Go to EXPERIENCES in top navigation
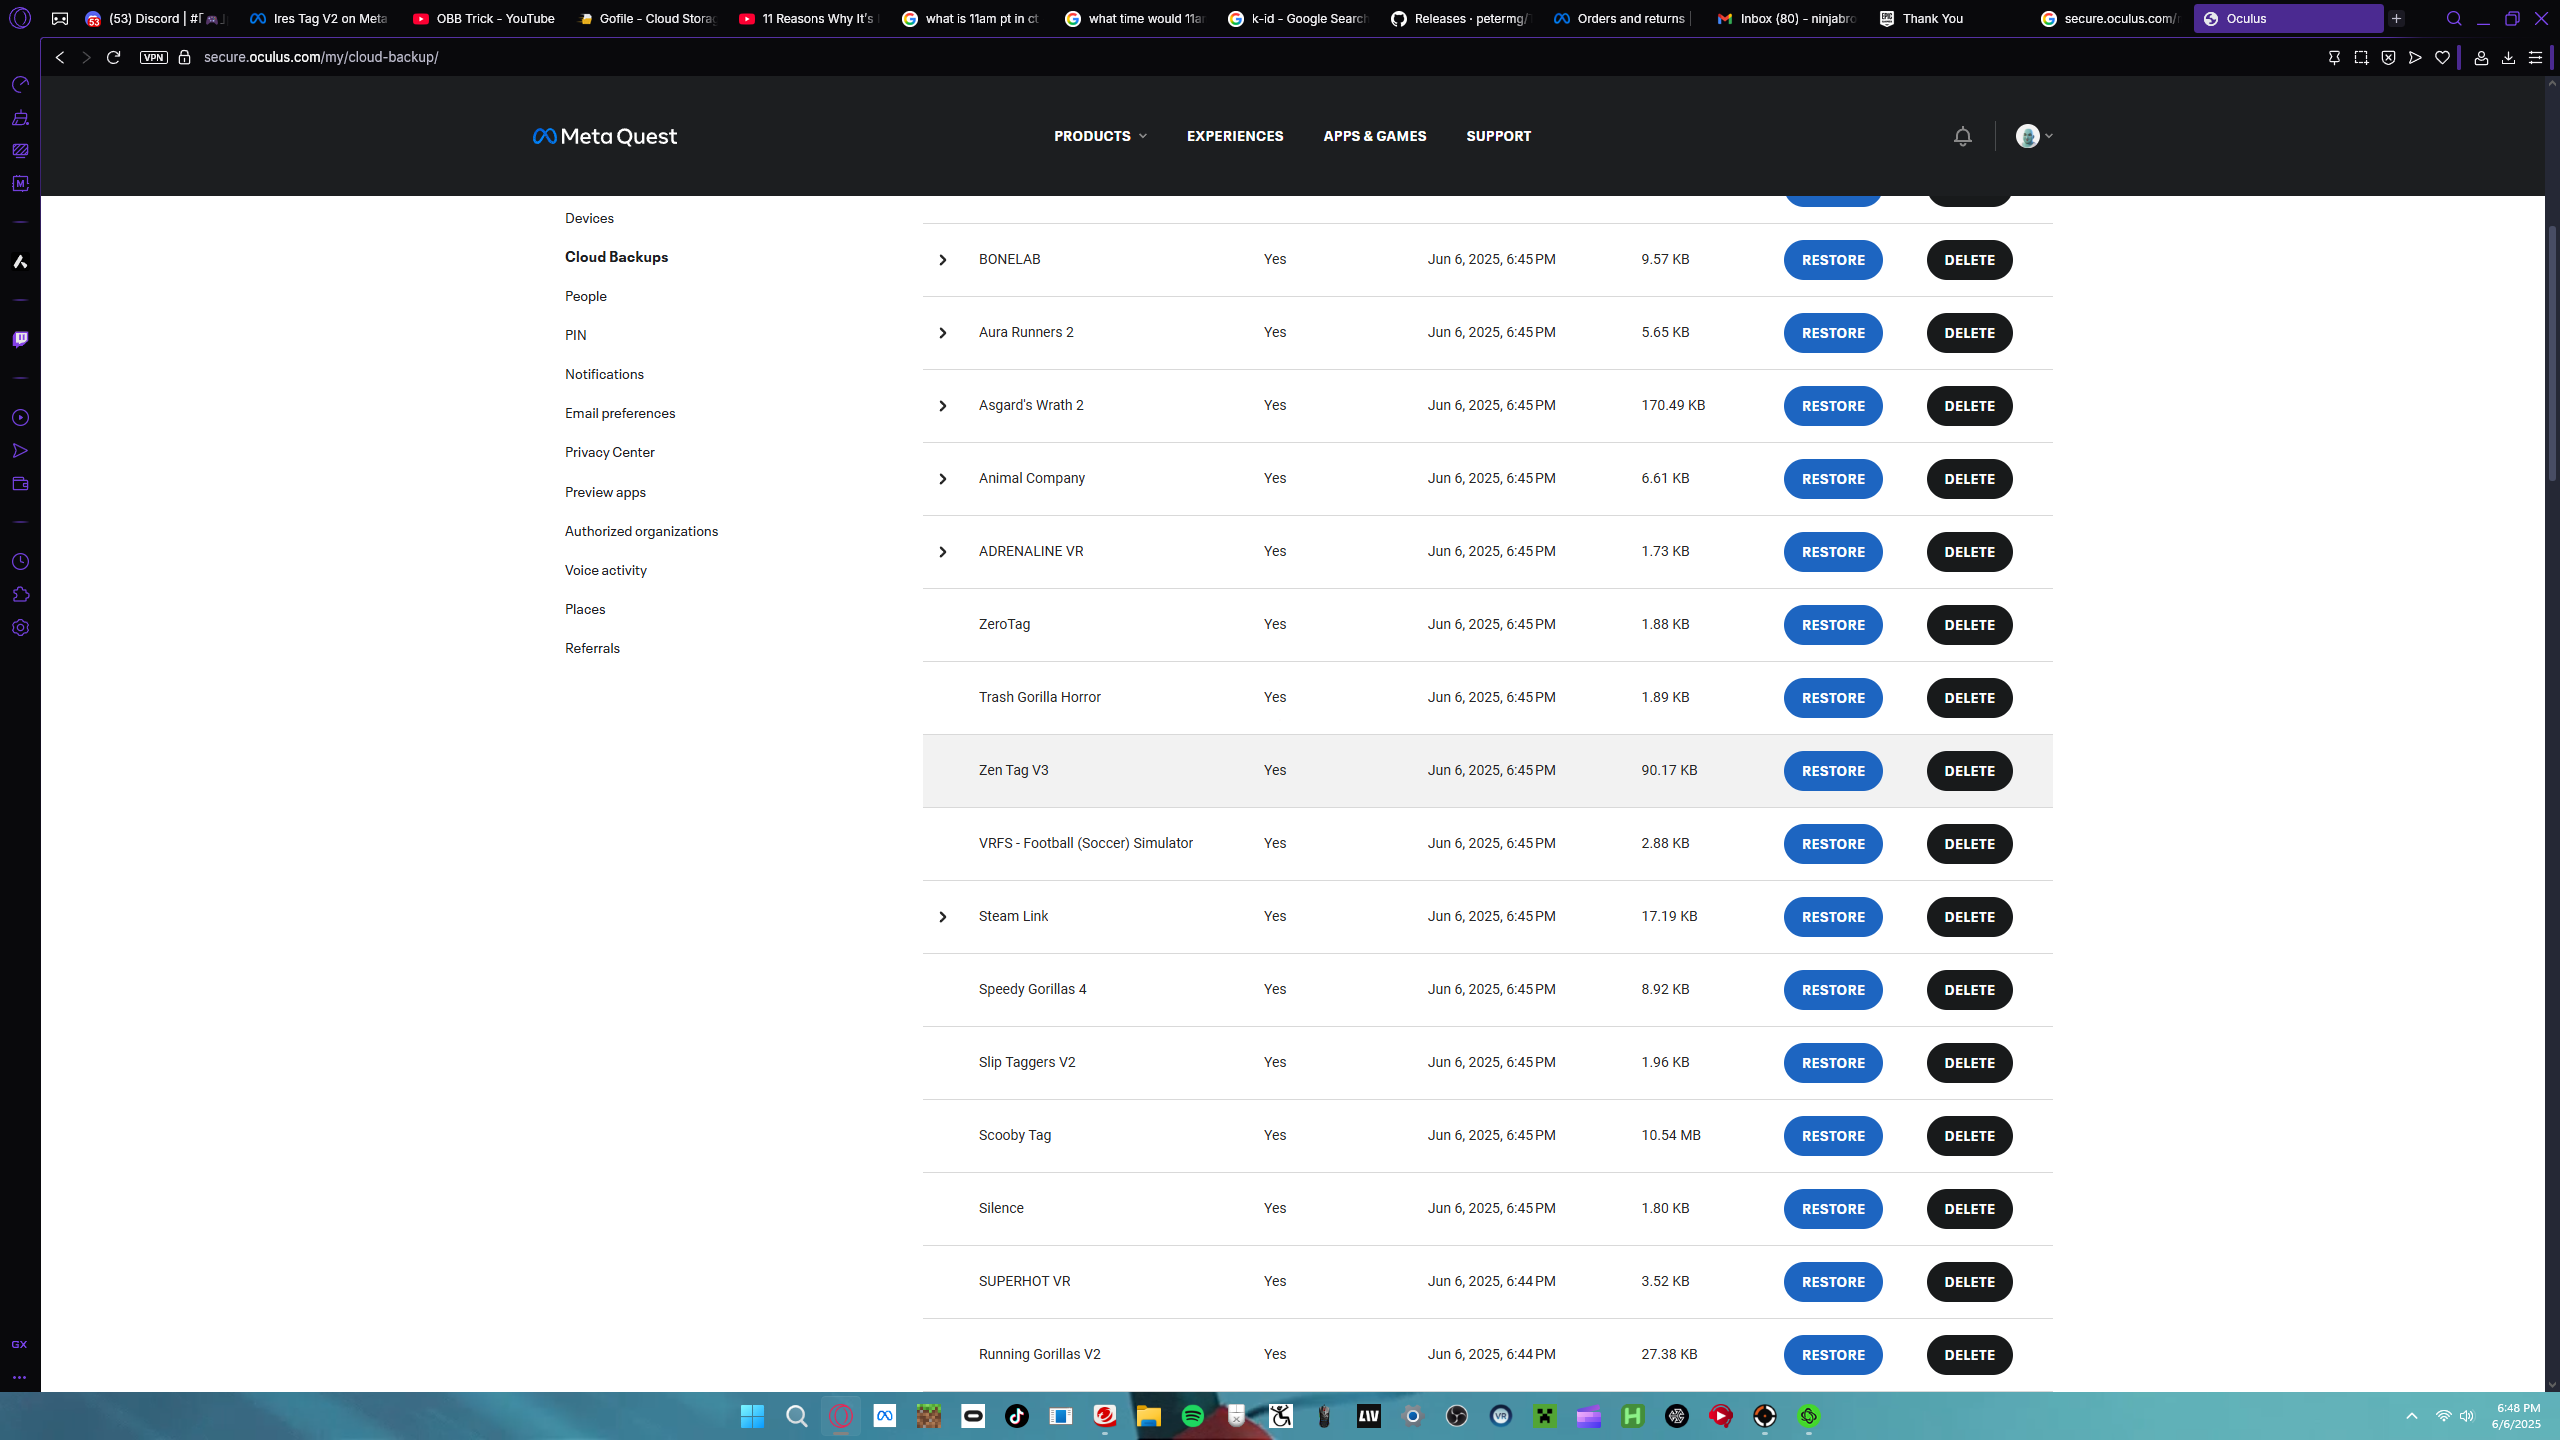The width and height of the screenshot is (2560, 1440). click(x=1235, y=136)
